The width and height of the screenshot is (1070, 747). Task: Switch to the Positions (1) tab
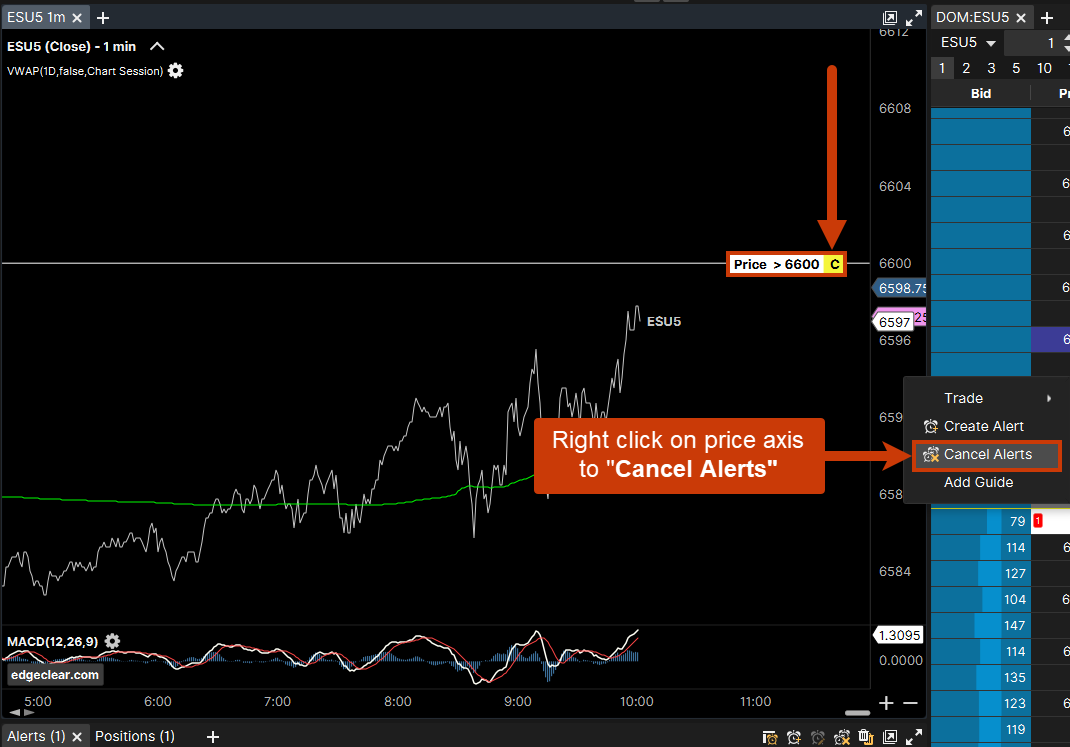(x=134, y=736)
